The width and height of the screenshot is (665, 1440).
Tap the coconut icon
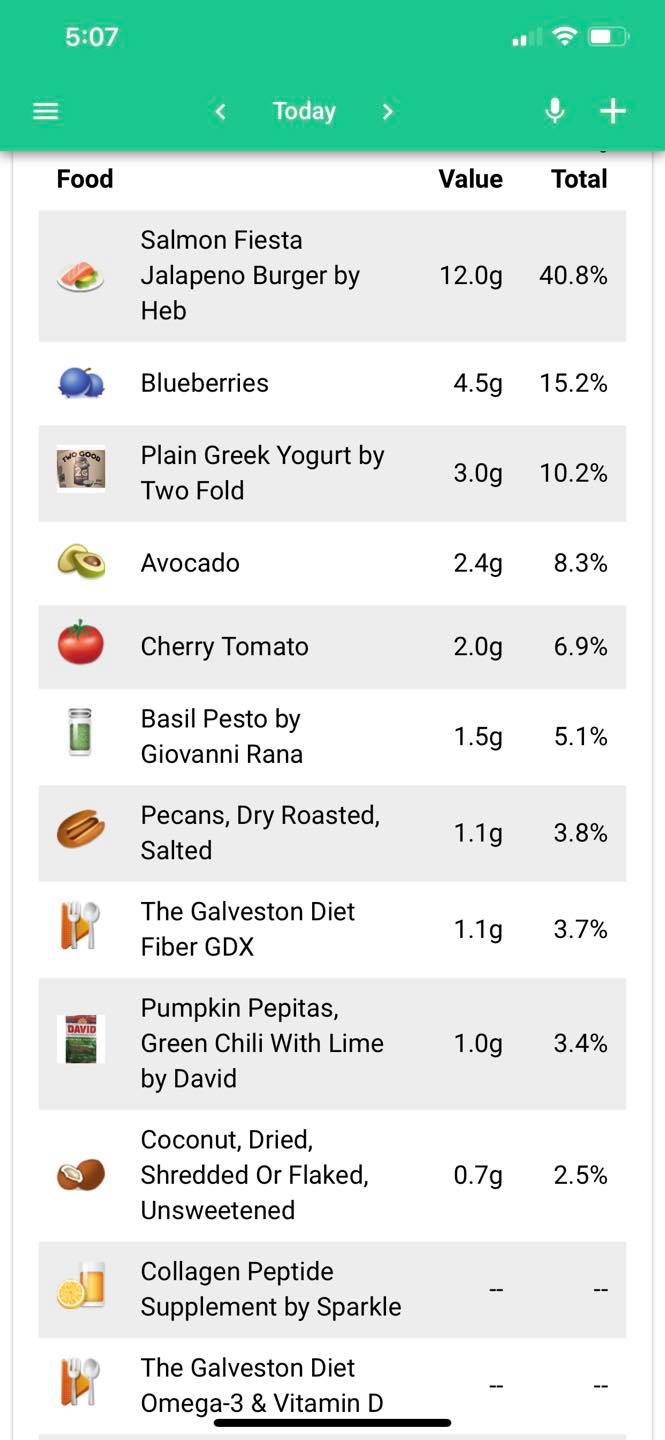click(x=80, y=1174)
